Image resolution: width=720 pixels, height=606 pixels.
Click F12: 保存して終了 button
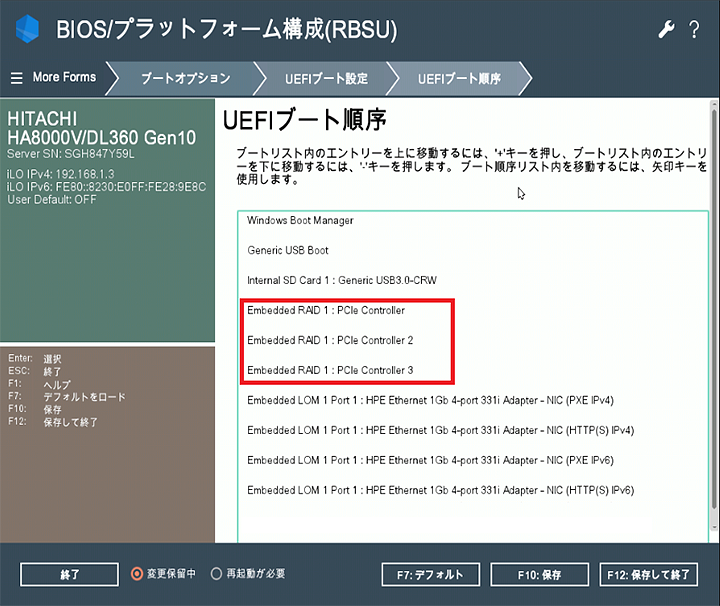click(x=648, y=574)
